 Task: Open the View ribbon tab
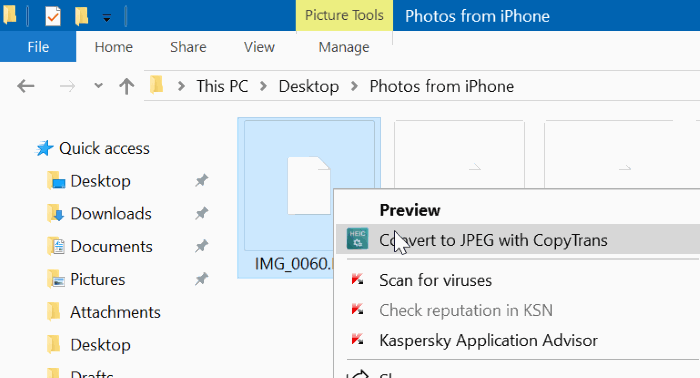[259, 46]
